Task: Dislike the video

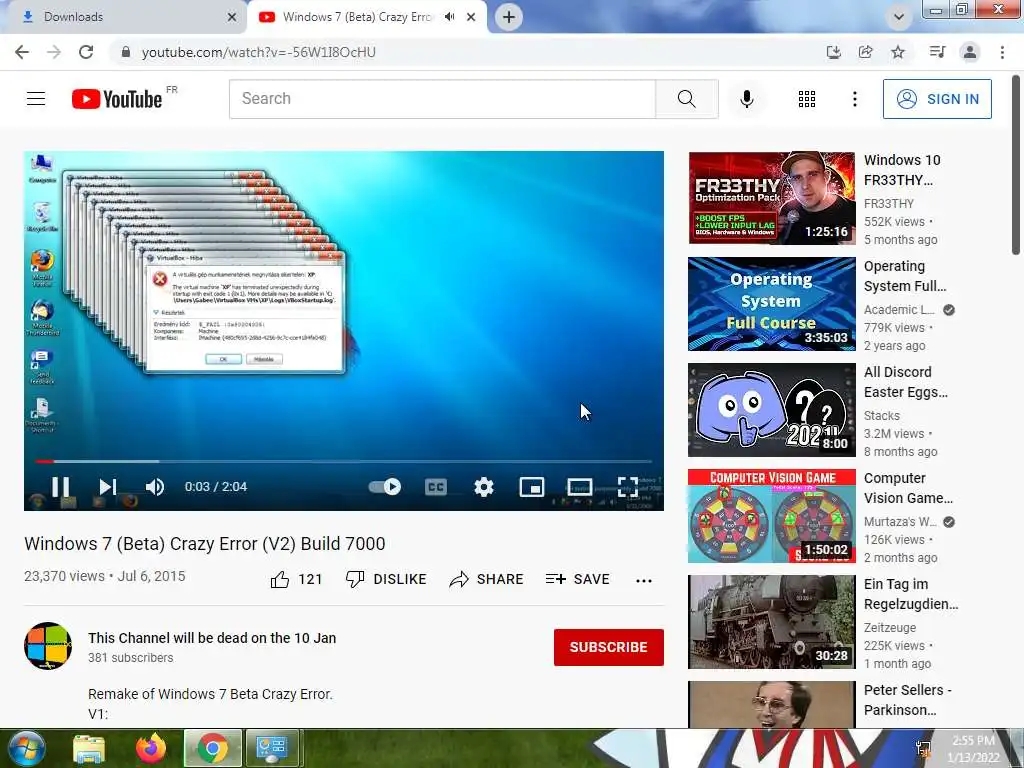Action: [x=386, y=579]
